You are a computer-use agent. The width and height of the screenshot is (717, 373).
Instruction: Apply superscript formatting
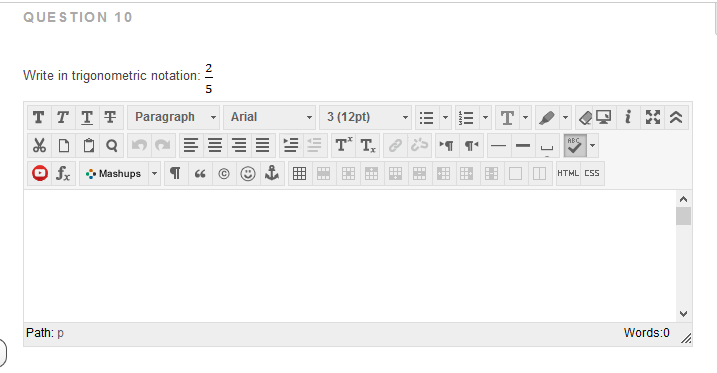pos(343,146)
